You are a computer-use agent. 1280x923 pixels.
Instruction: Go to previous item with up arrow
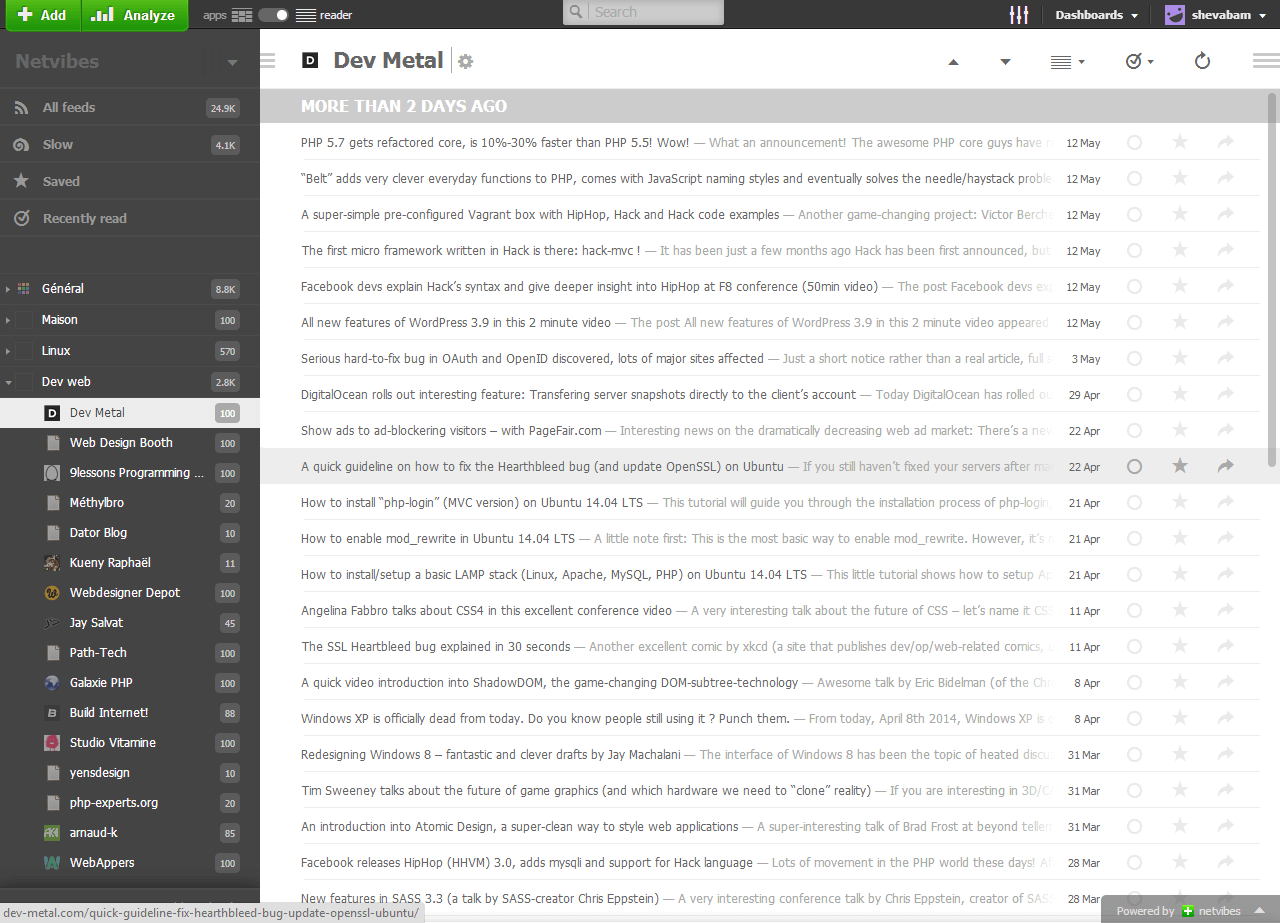tap(953, 62)
